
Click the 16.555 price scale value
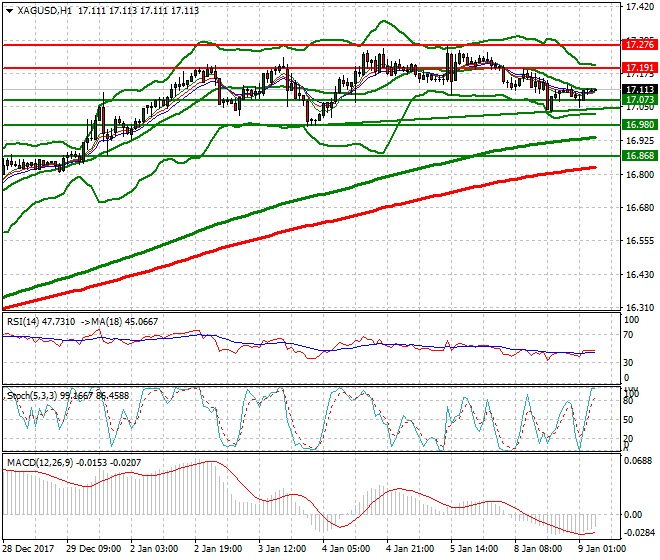640,241
